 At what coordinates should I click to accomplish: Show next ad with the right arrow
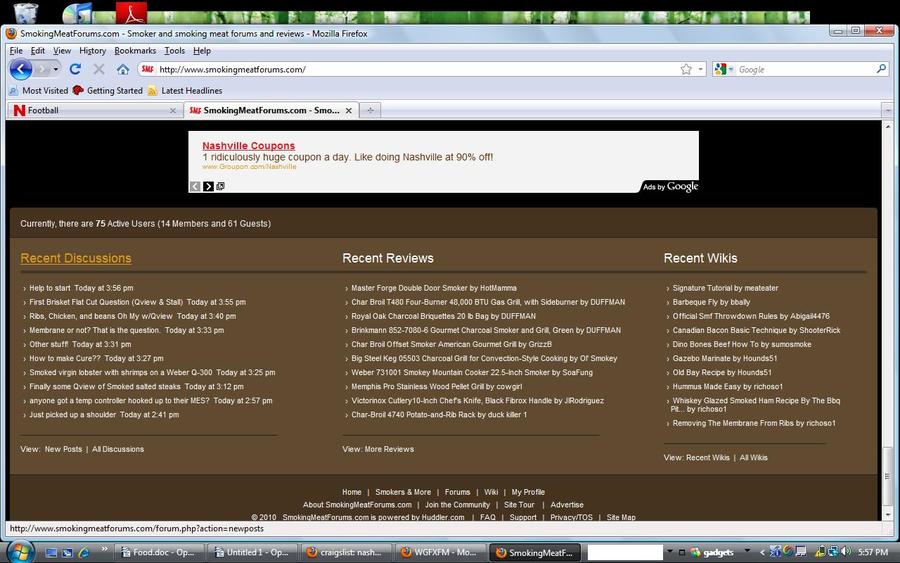tap(208, 186)
